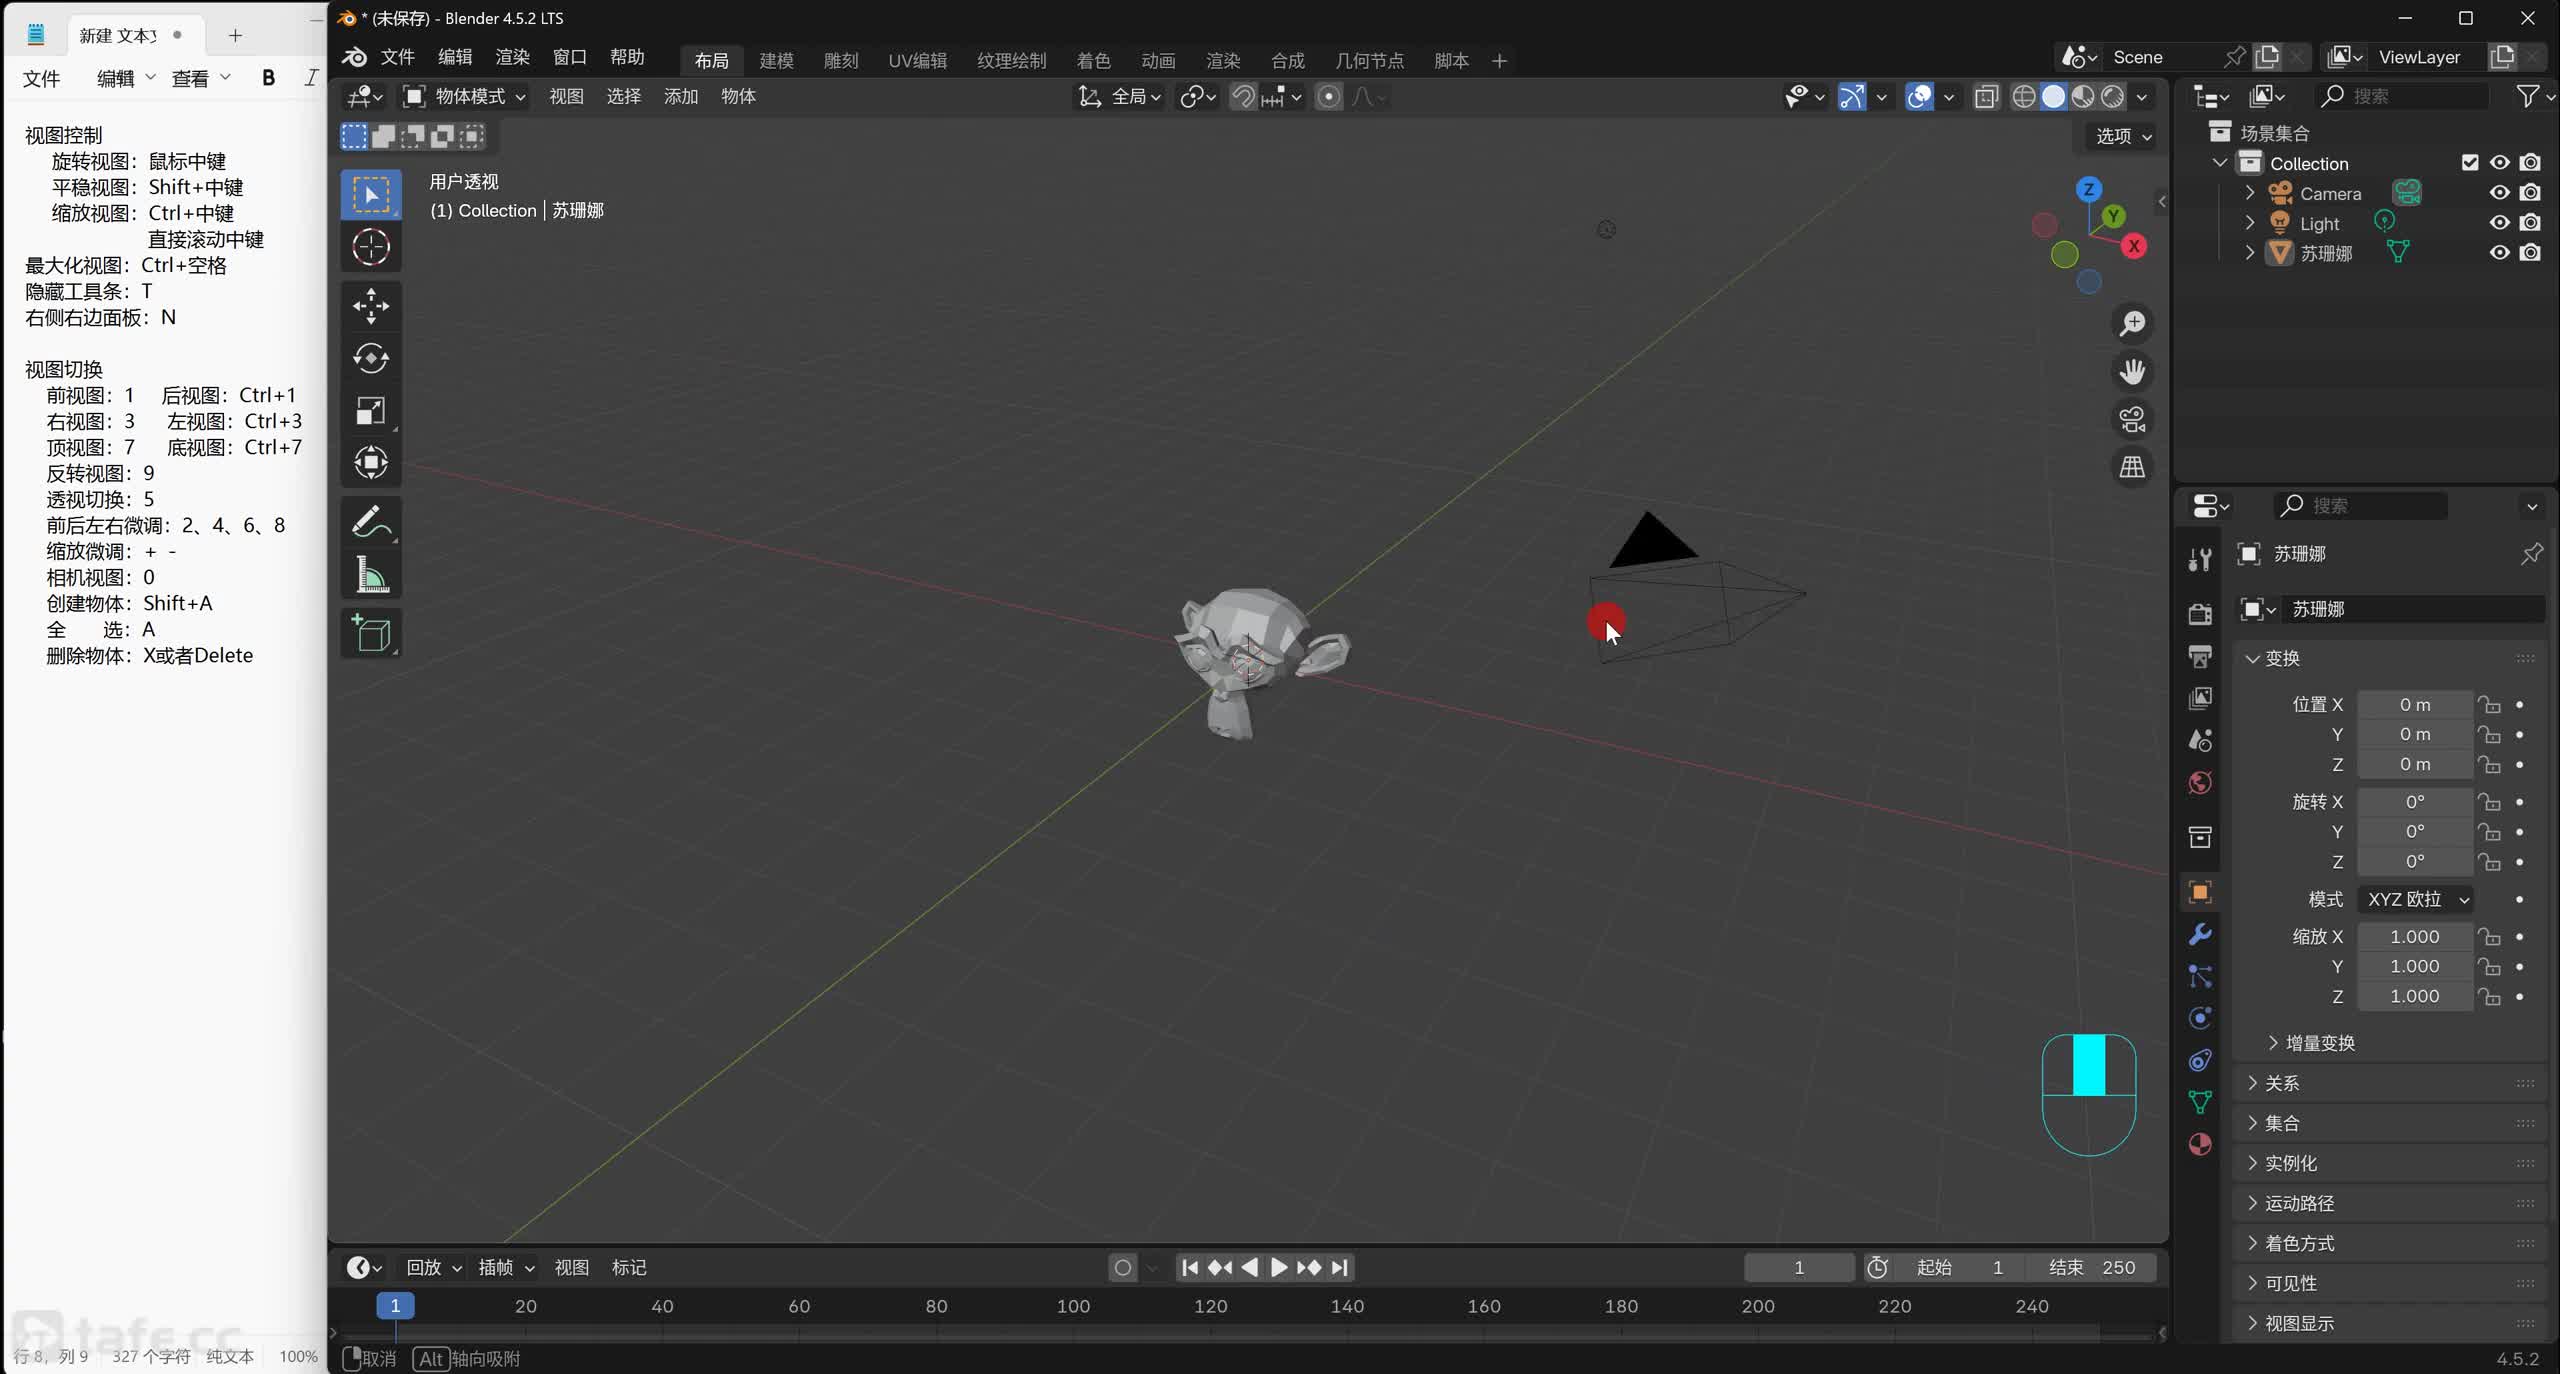Hide the Camera object in outliner
Viewport: 2560px width, 1374px height.
(2499, 193)
